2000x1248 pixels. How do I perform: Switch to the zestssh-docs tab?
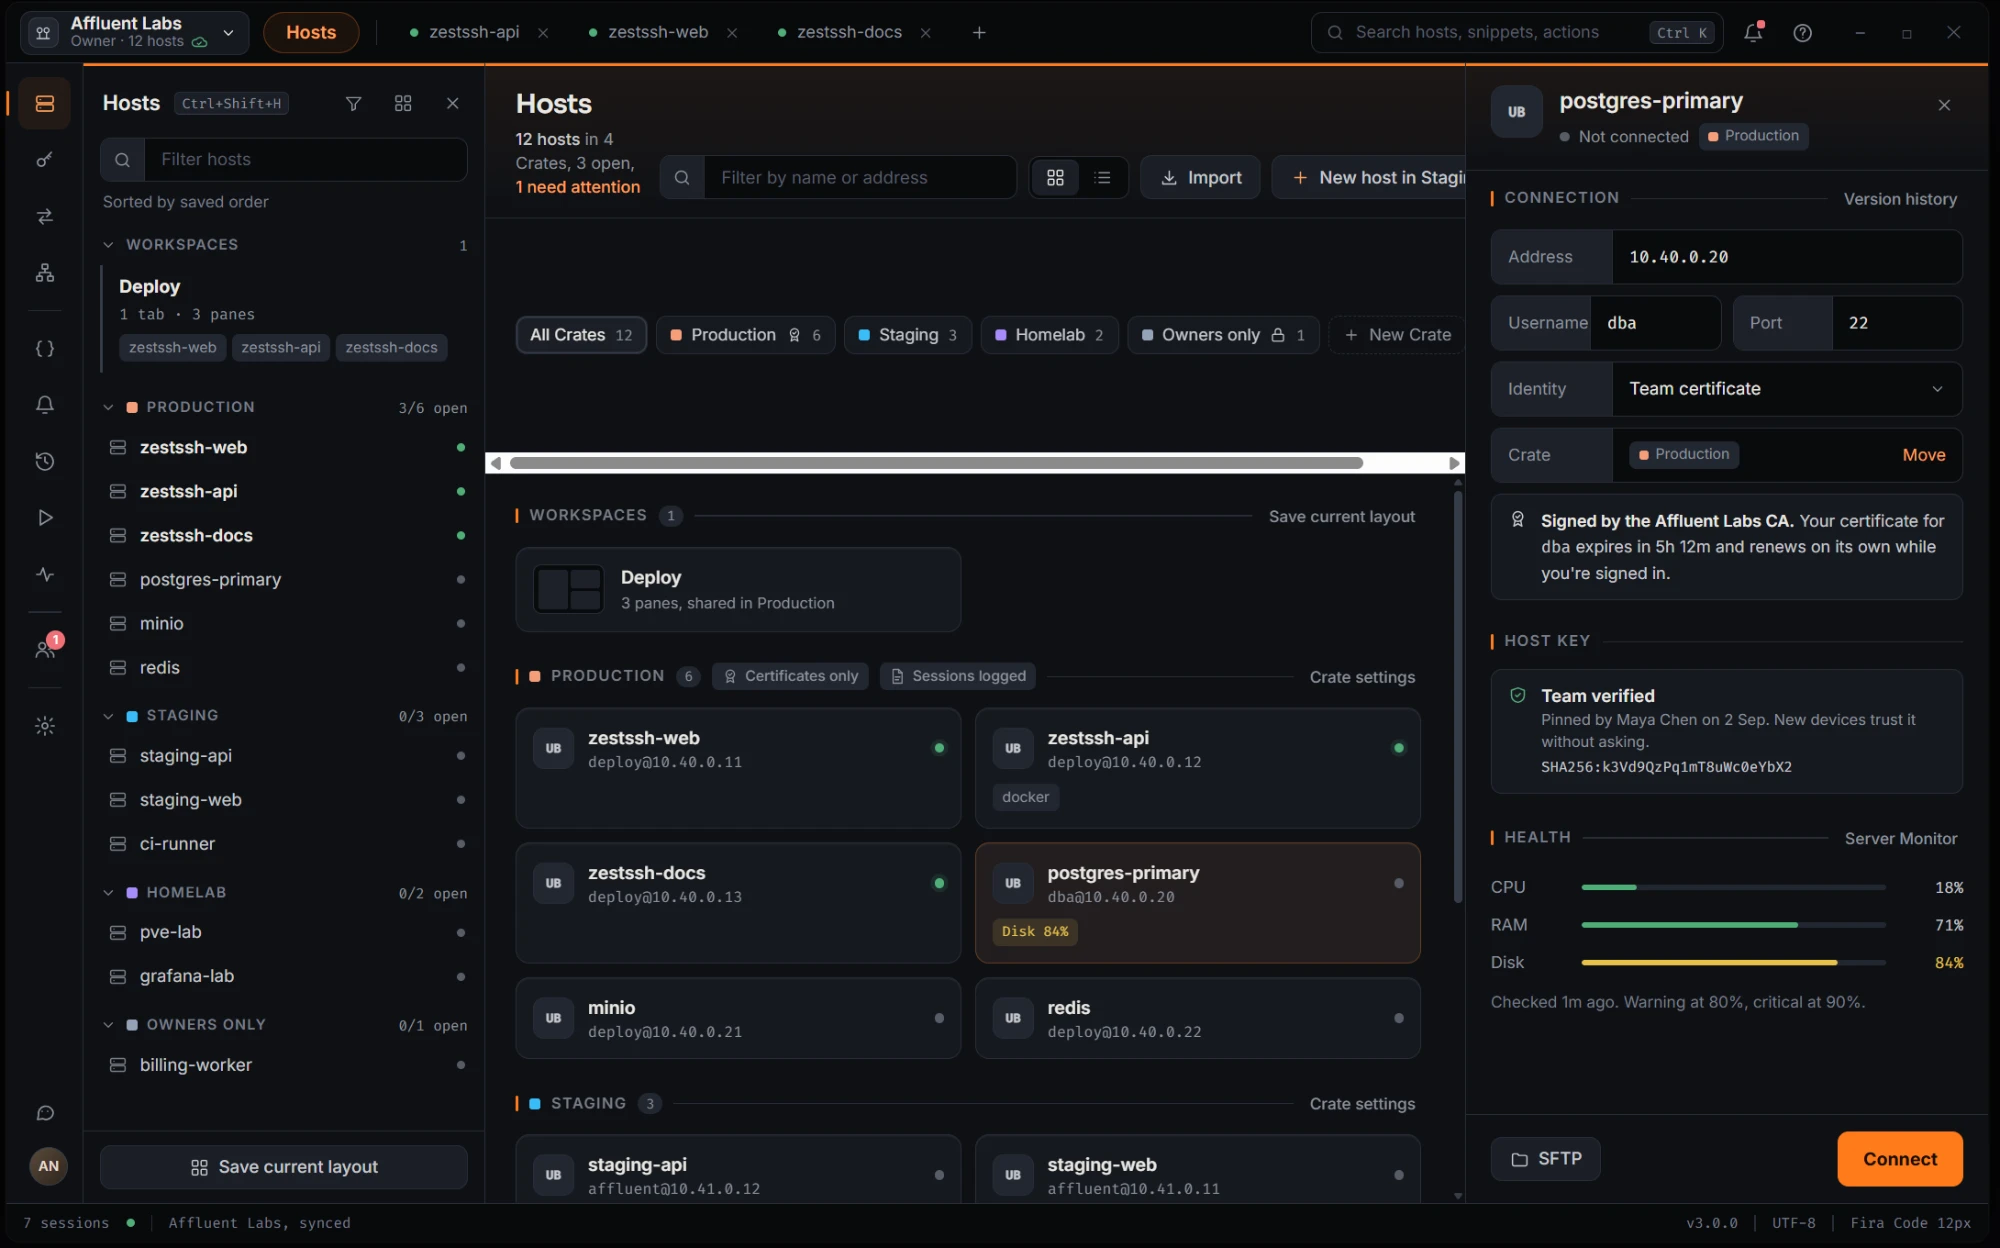click(x=849, y=32)
